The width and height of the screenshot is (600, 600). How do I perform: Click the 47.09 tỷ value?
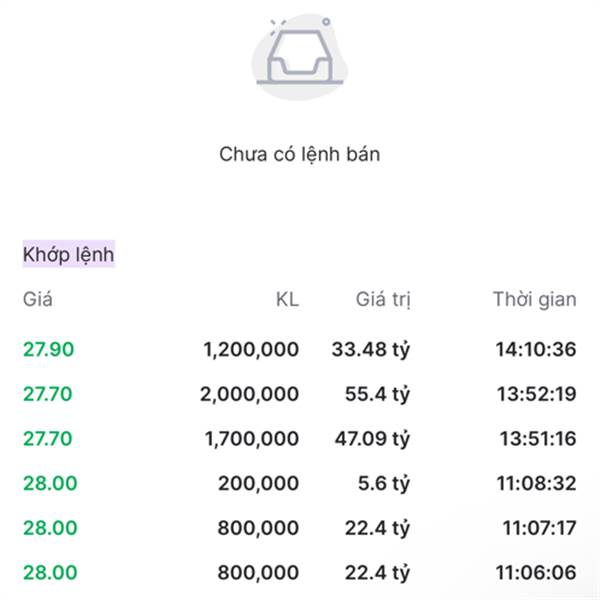(x=371, y=438)
